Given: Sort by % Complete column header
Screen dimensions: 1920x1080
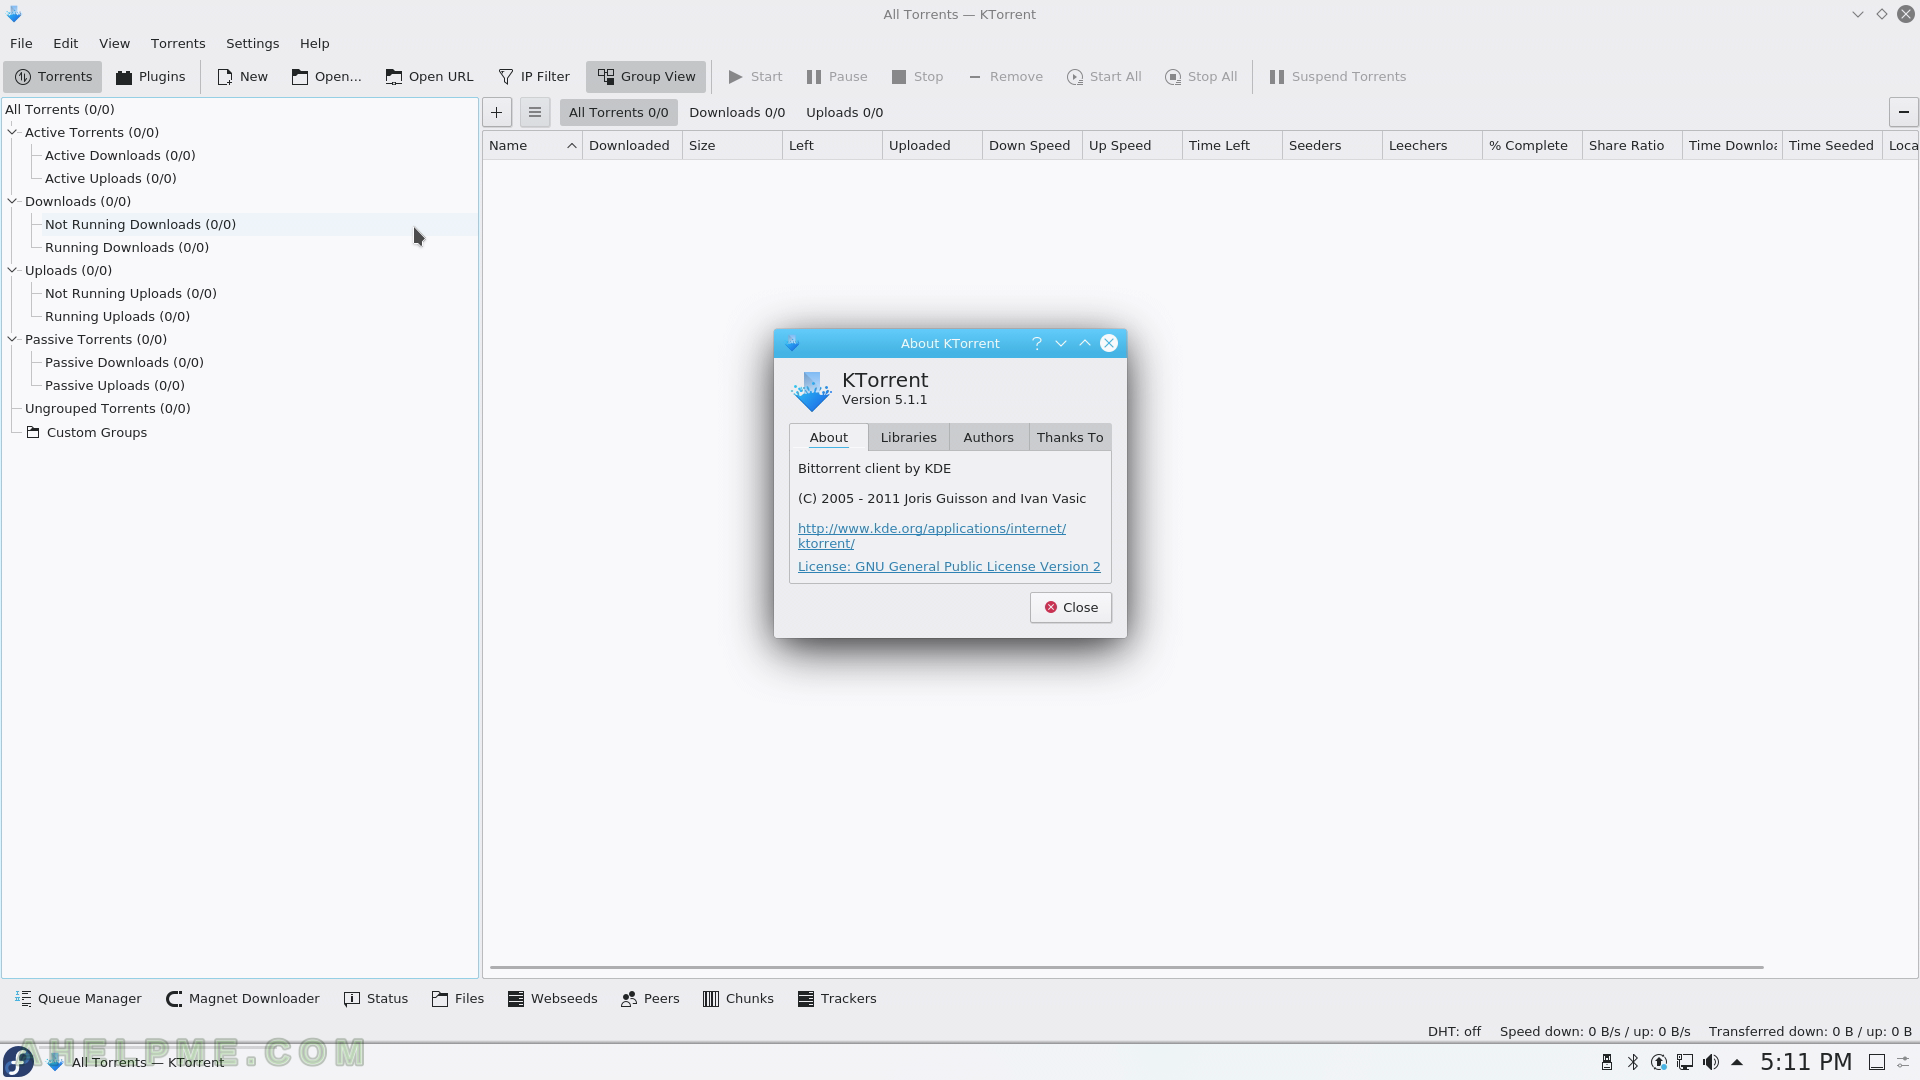Looking at the screenshot, I should click(1532, 146).
